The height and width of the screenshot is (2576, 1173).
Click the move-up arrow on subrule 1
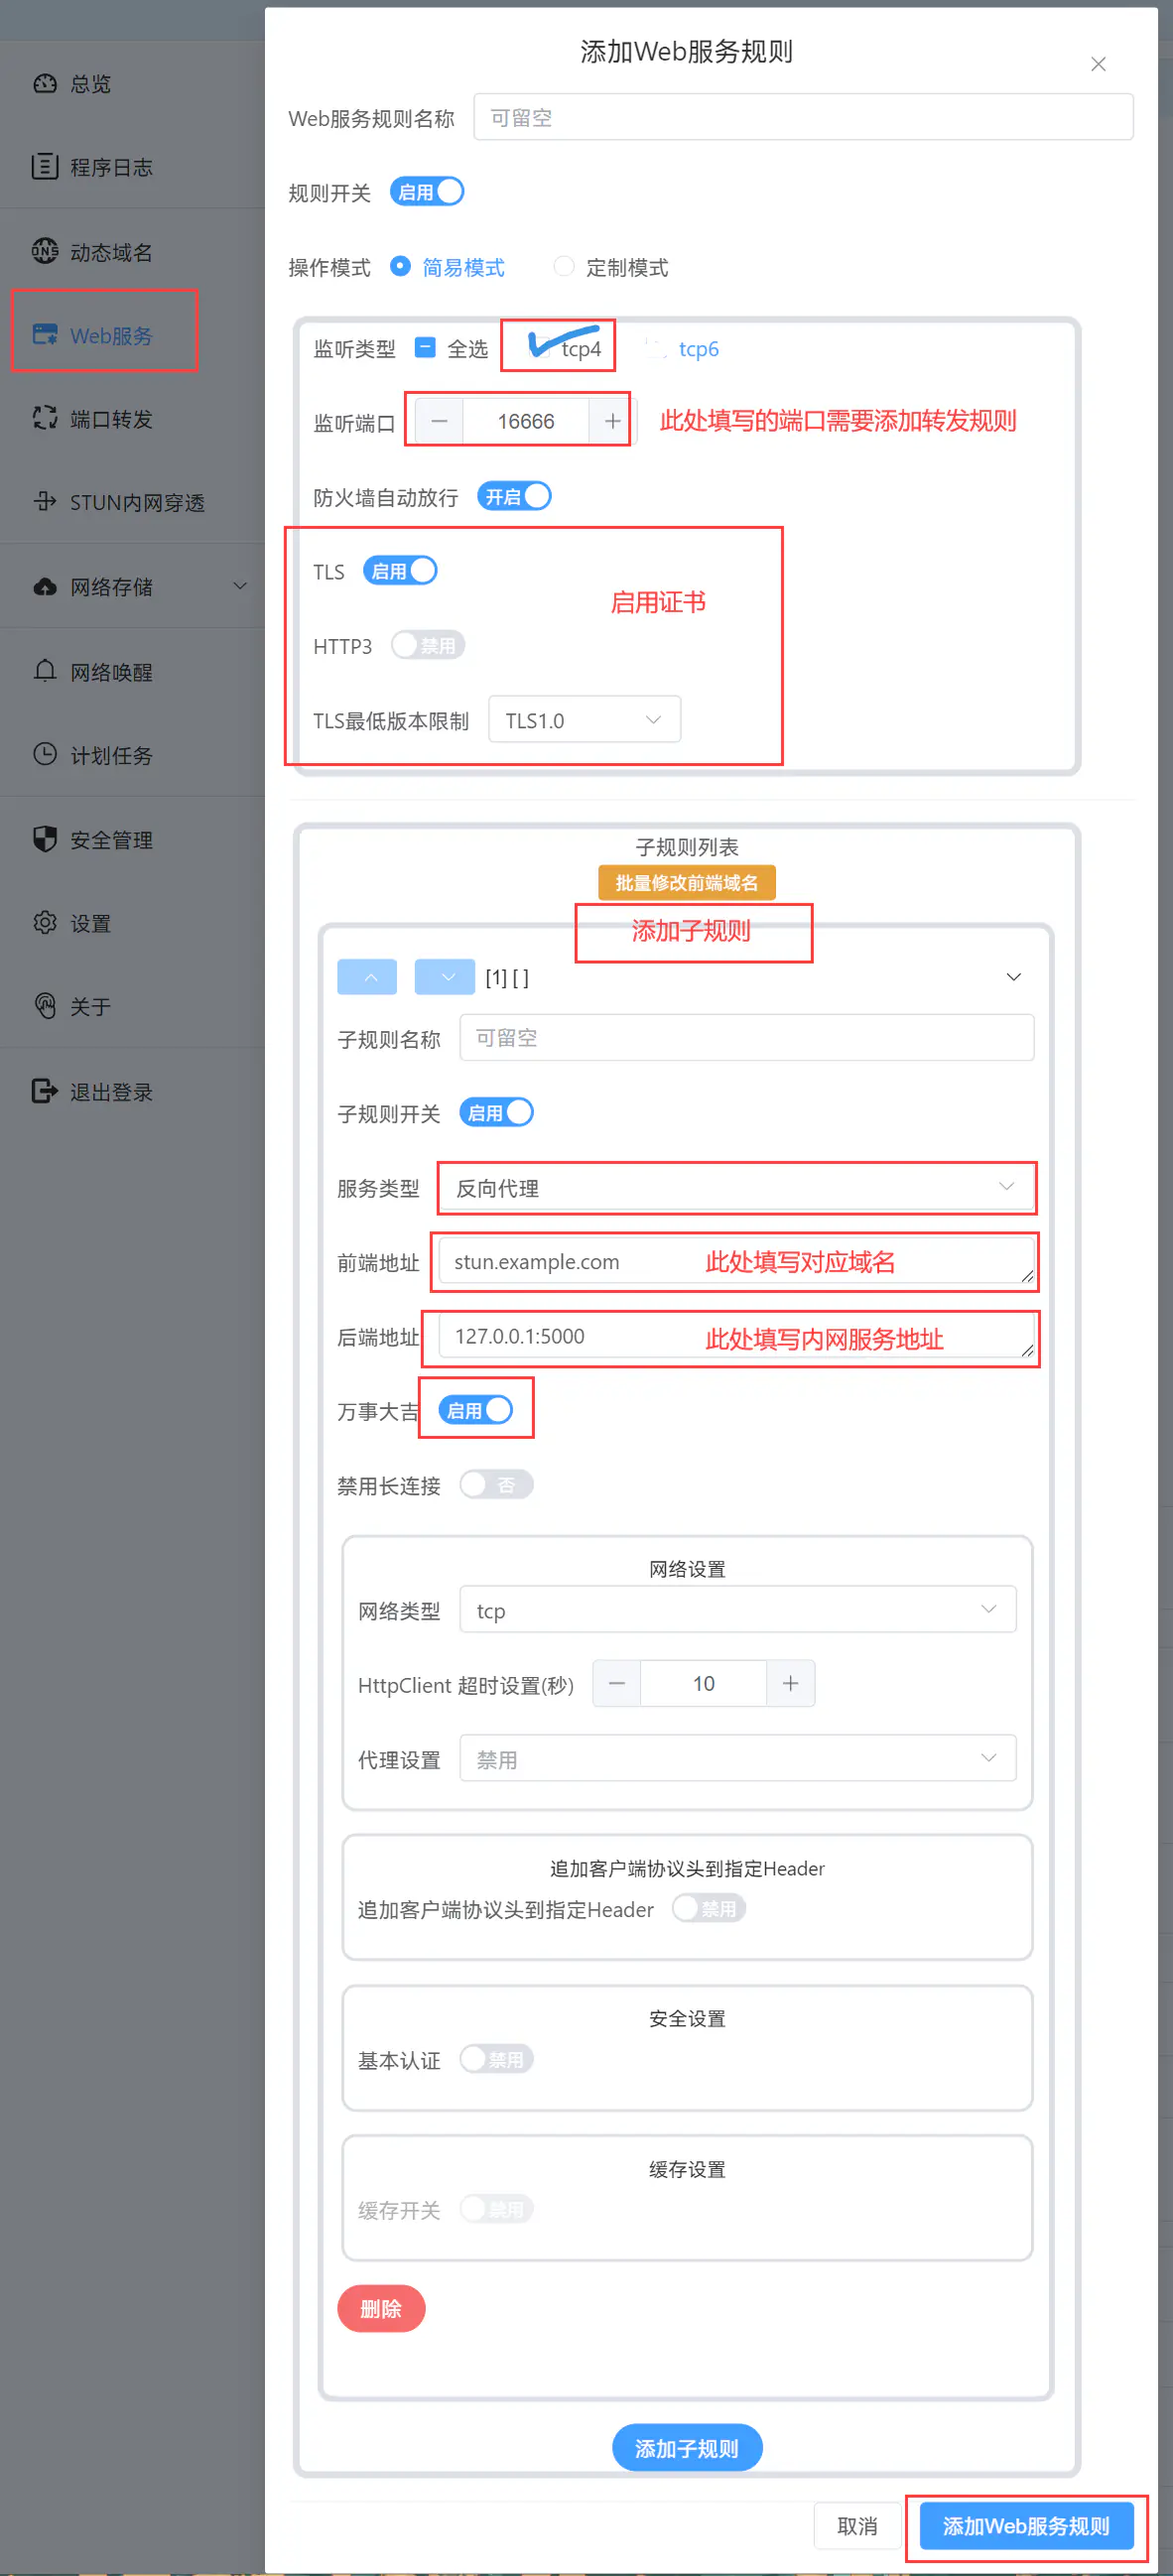tap(367, 977)
